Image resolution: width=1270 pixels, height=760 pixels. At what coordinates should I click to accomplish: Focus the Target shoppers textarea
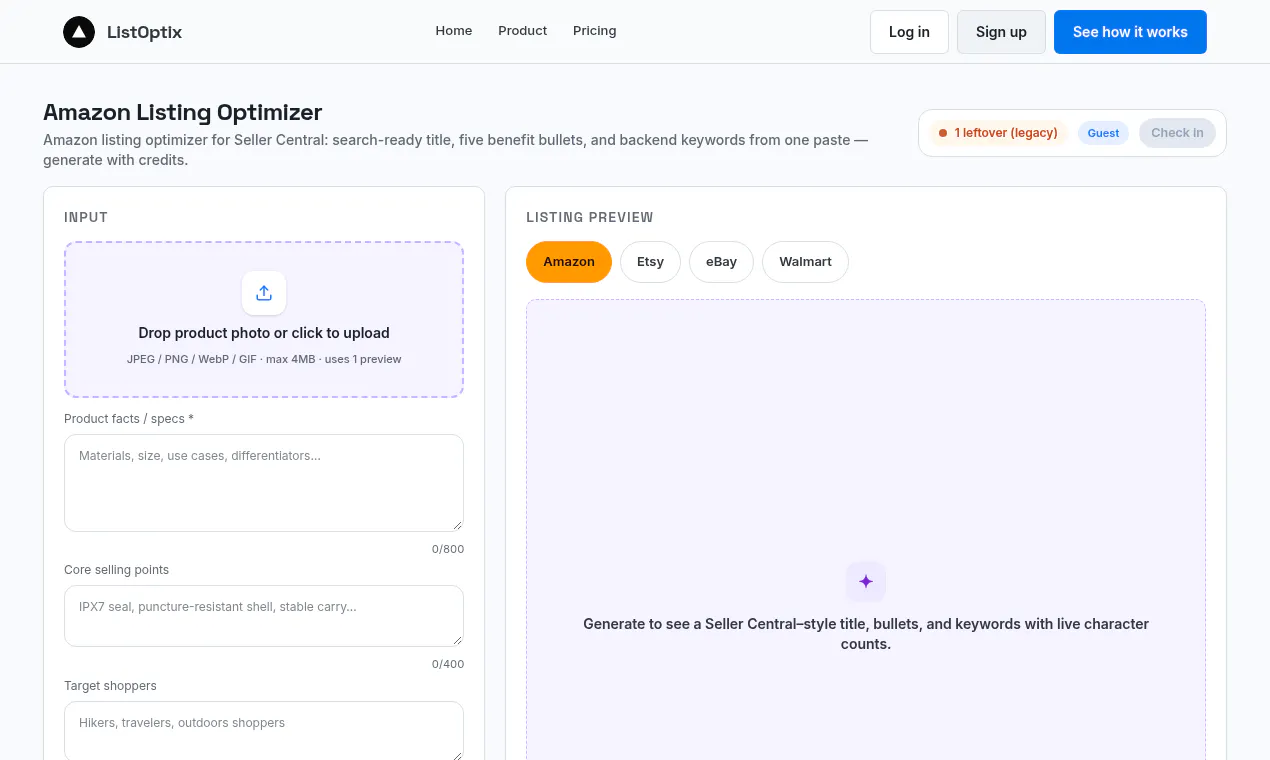pyautogui.click(x=264, y=731)
